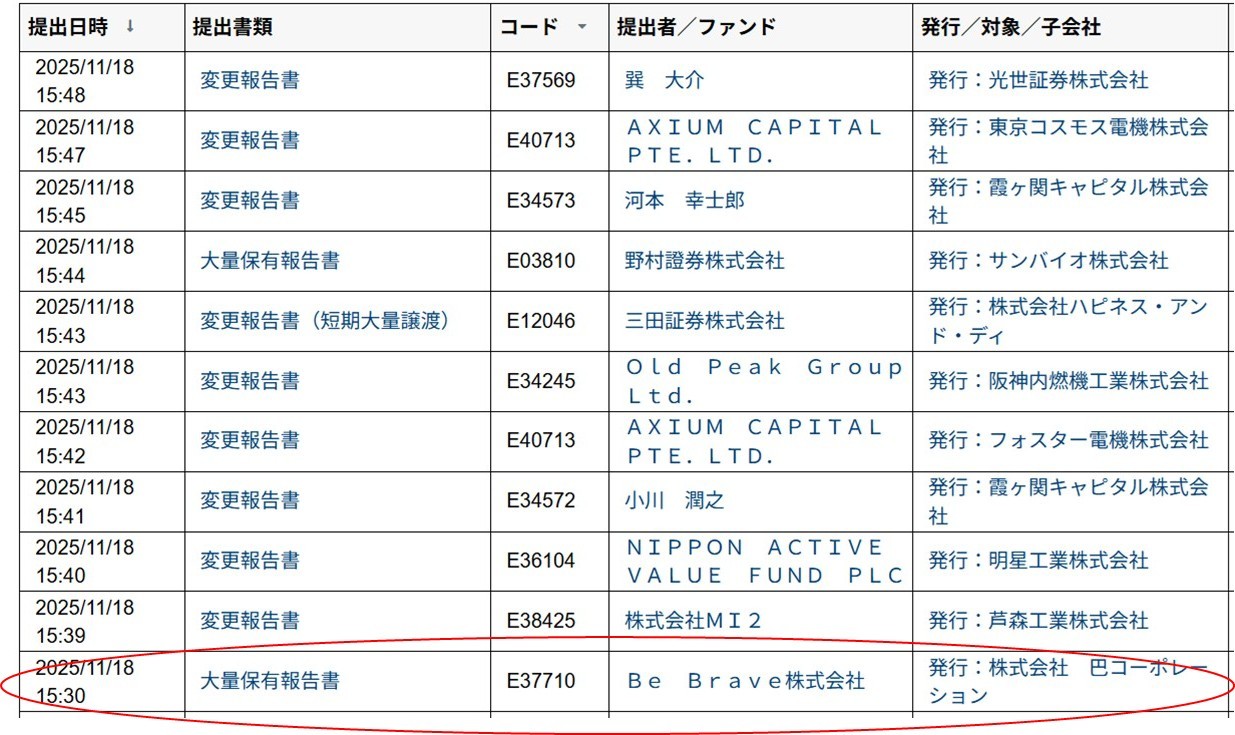Click the サンバイオ株式会社 issuer link
This screenshot has width=1235, height=735.
point(1048,261)
